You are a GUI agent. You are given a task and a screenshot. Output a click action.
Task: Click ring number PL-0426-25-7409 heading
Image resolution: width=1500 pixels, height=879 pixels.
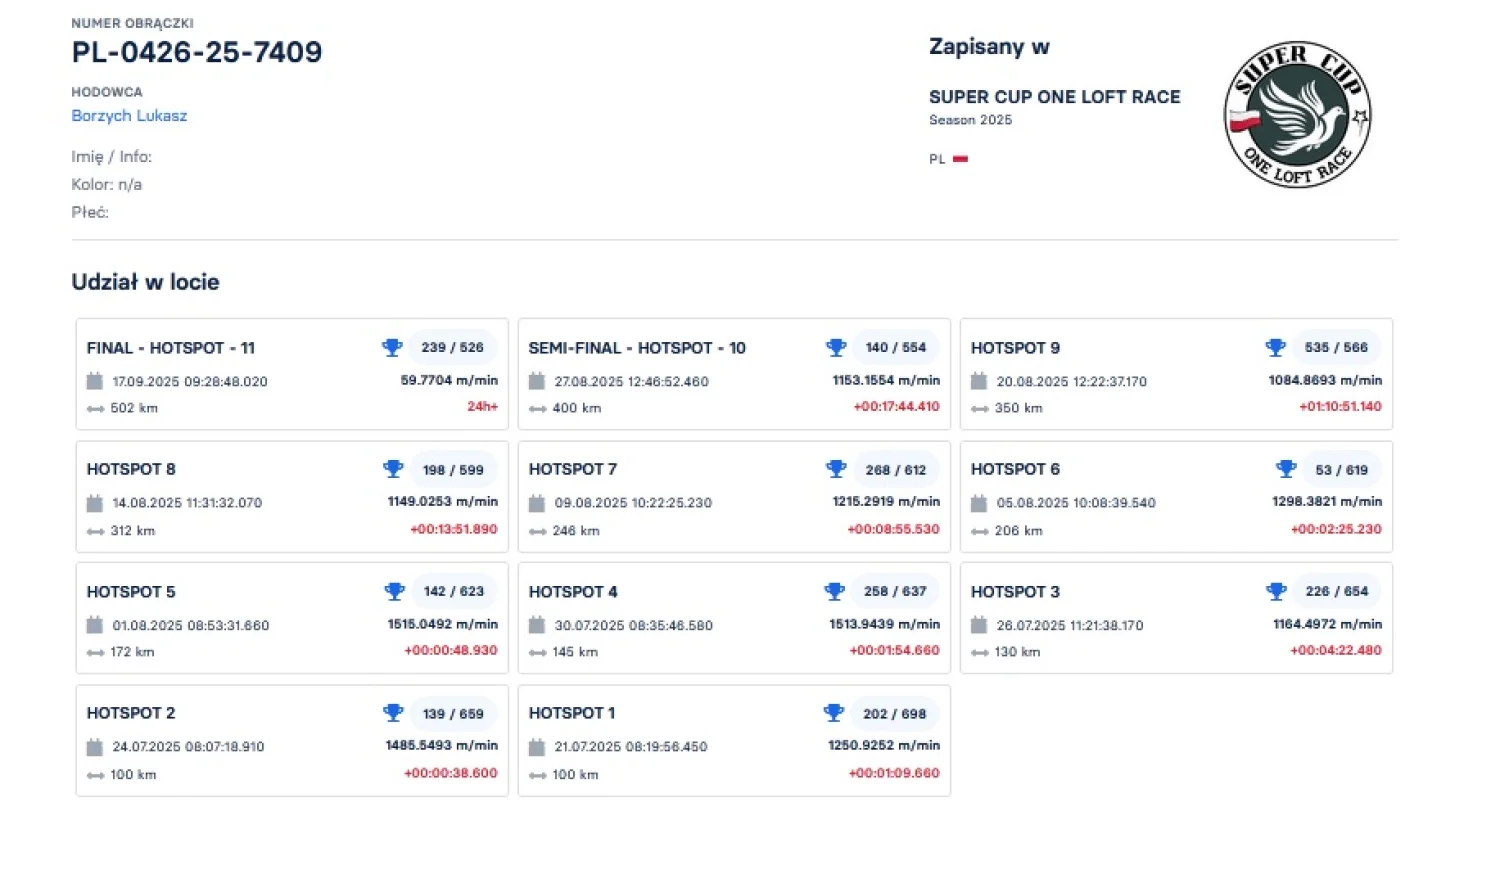(197, 52)
